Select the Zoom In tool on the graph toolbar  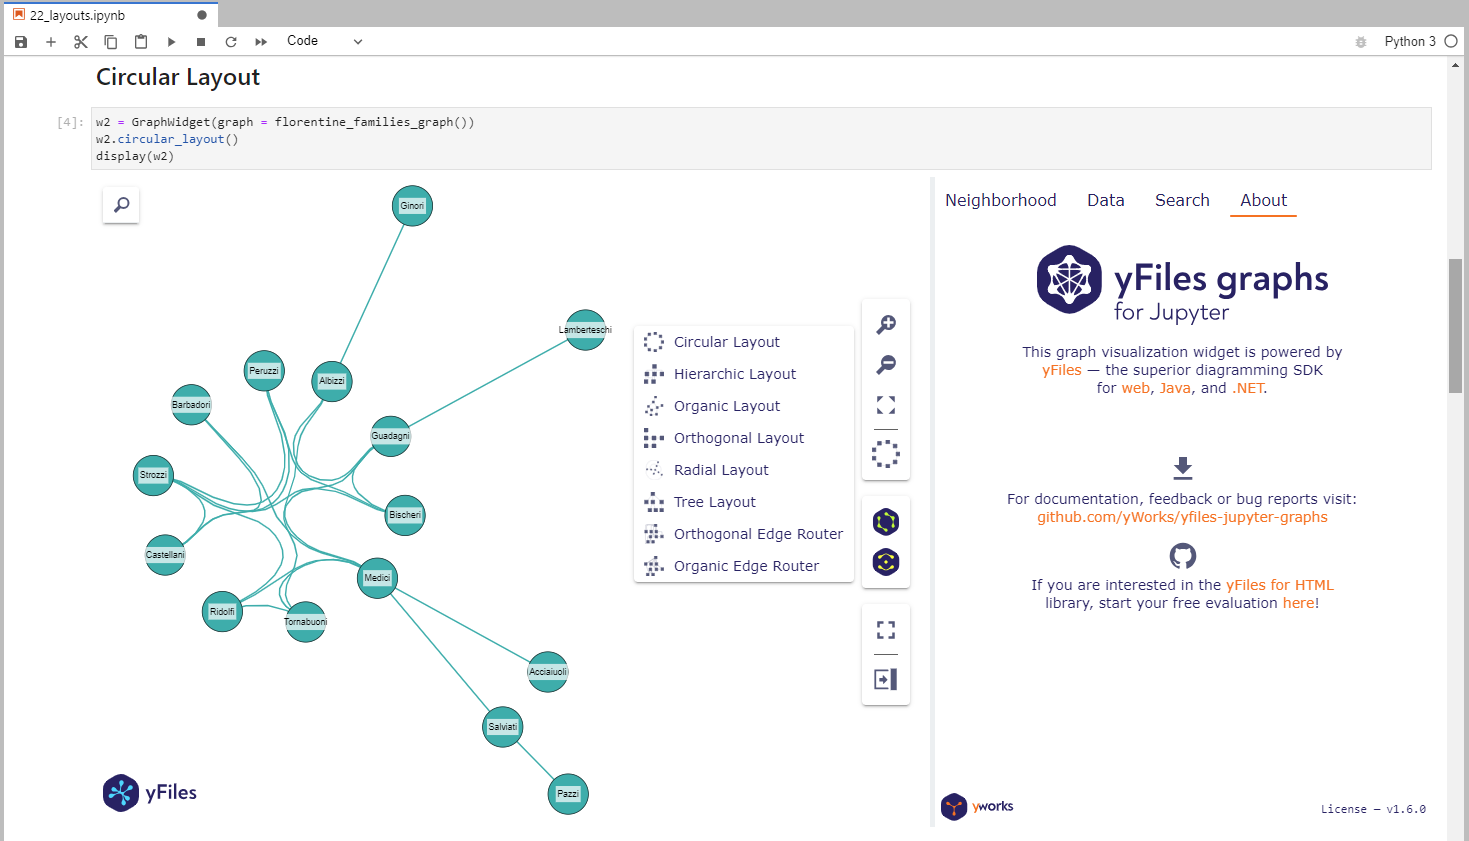(x=885, y=324)
